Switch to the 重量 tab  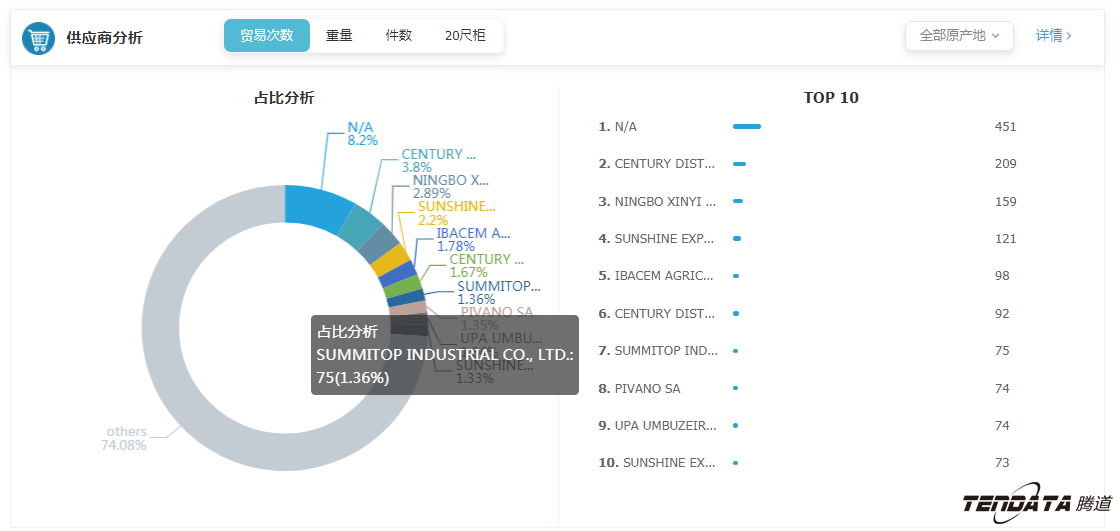click(x=339, y=36)
